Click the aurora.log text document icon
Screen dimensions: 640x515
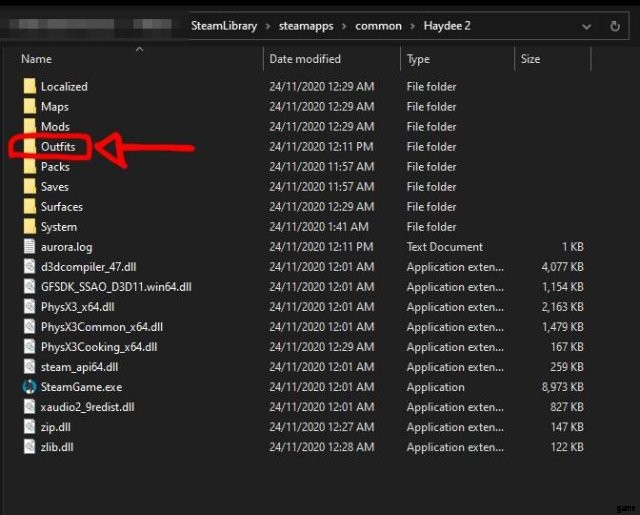point(29,247)
